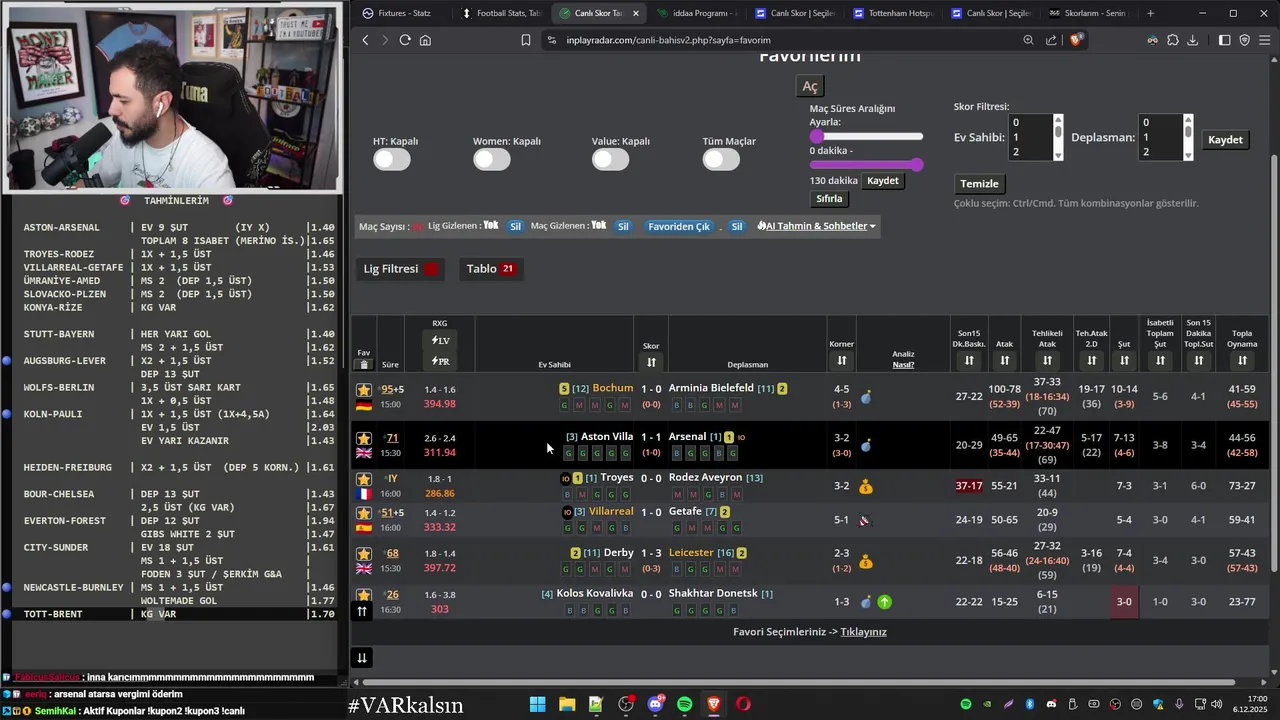Click the scroll-down double arrow button
1280x720 pixels.
point(362,657)
